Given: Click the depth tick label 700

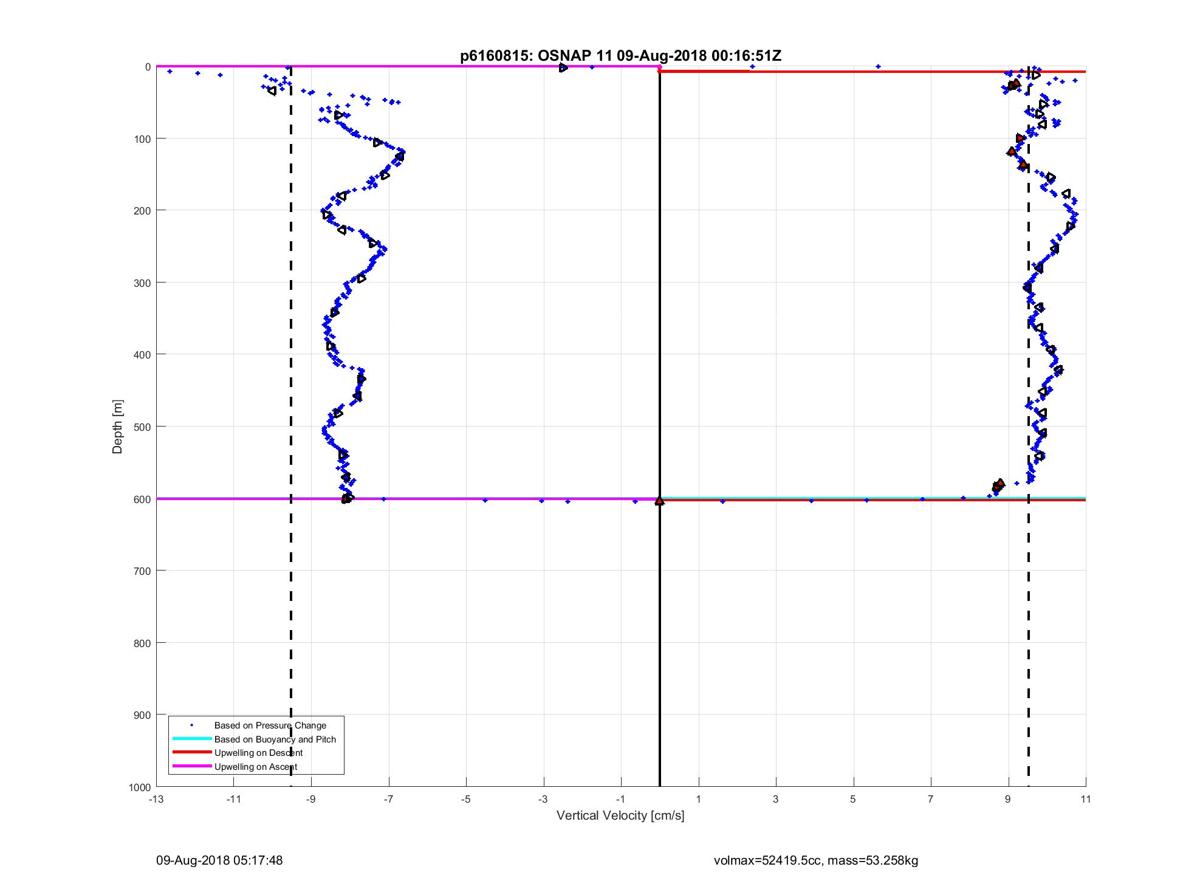Looking at the screenshot, I should point(141,571).
